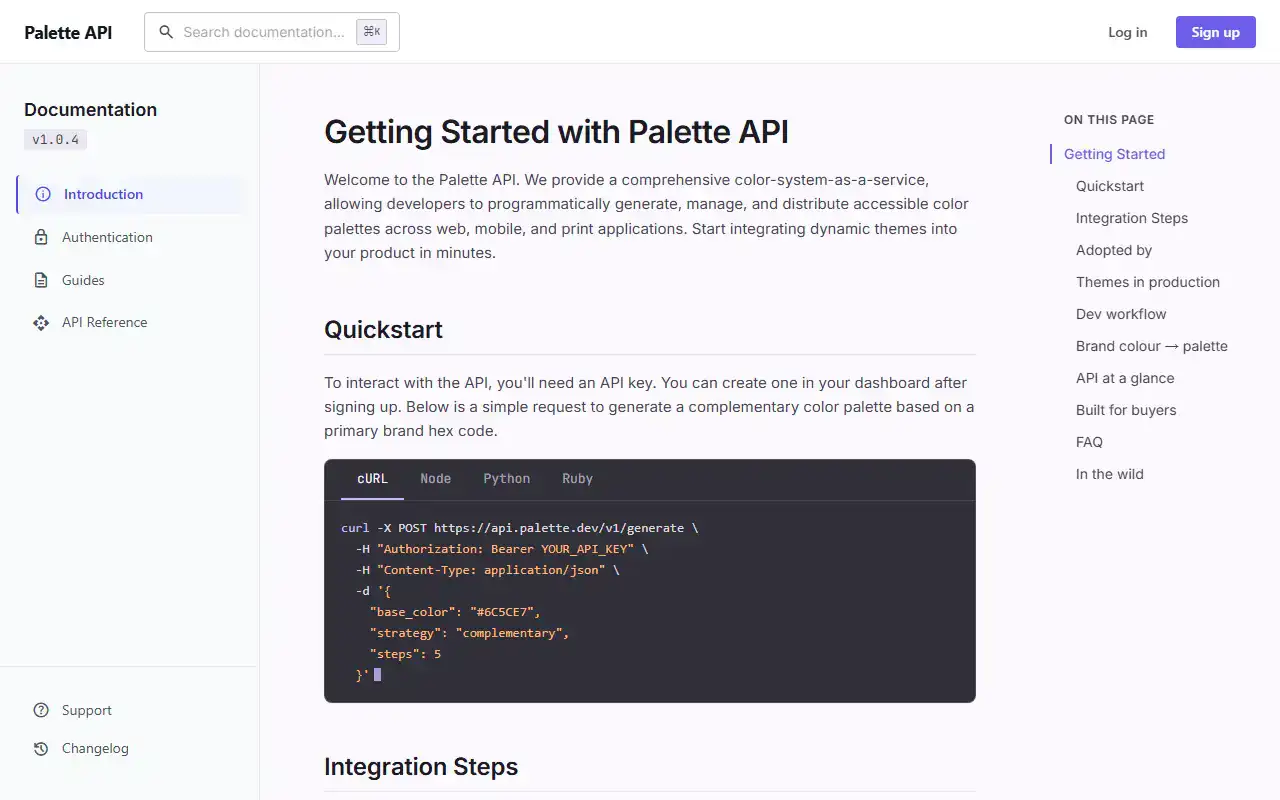Focus the Search documentation field
The width and height of the screenshot is (1280, 800).
pyautogui.click(x=272, y=32)
